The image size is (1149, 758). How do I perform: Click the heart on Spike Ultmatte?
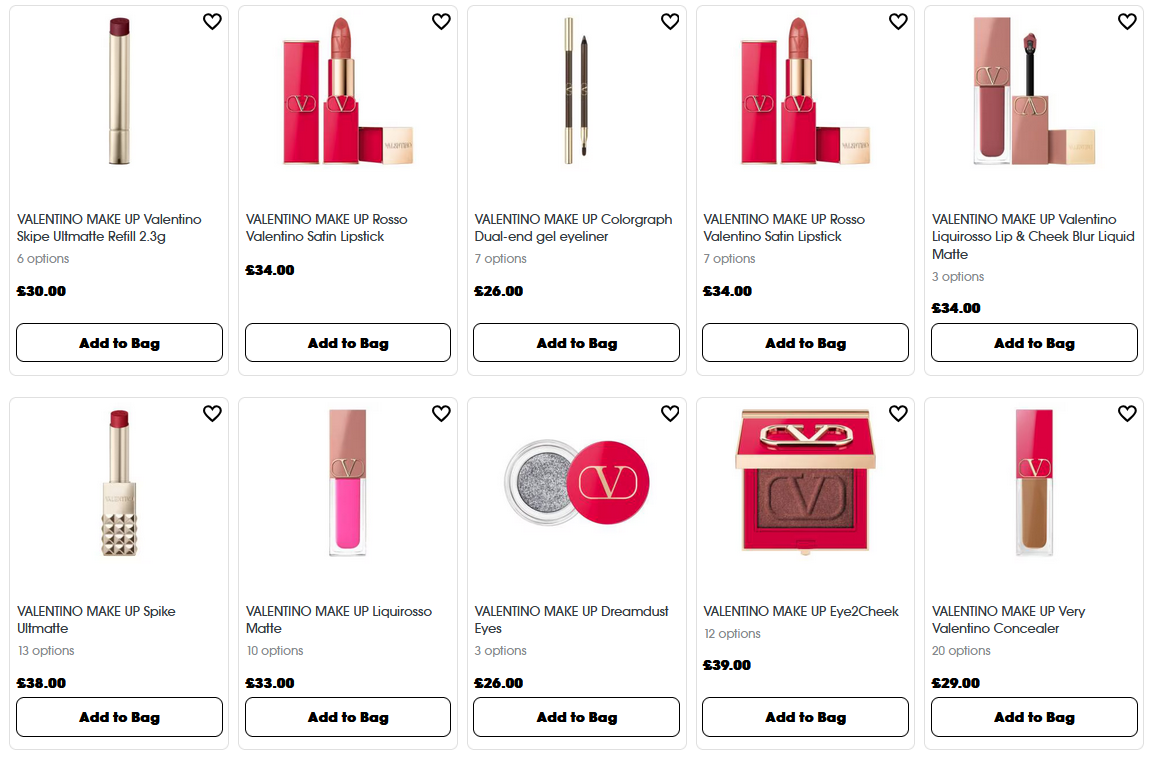point(212,413)
